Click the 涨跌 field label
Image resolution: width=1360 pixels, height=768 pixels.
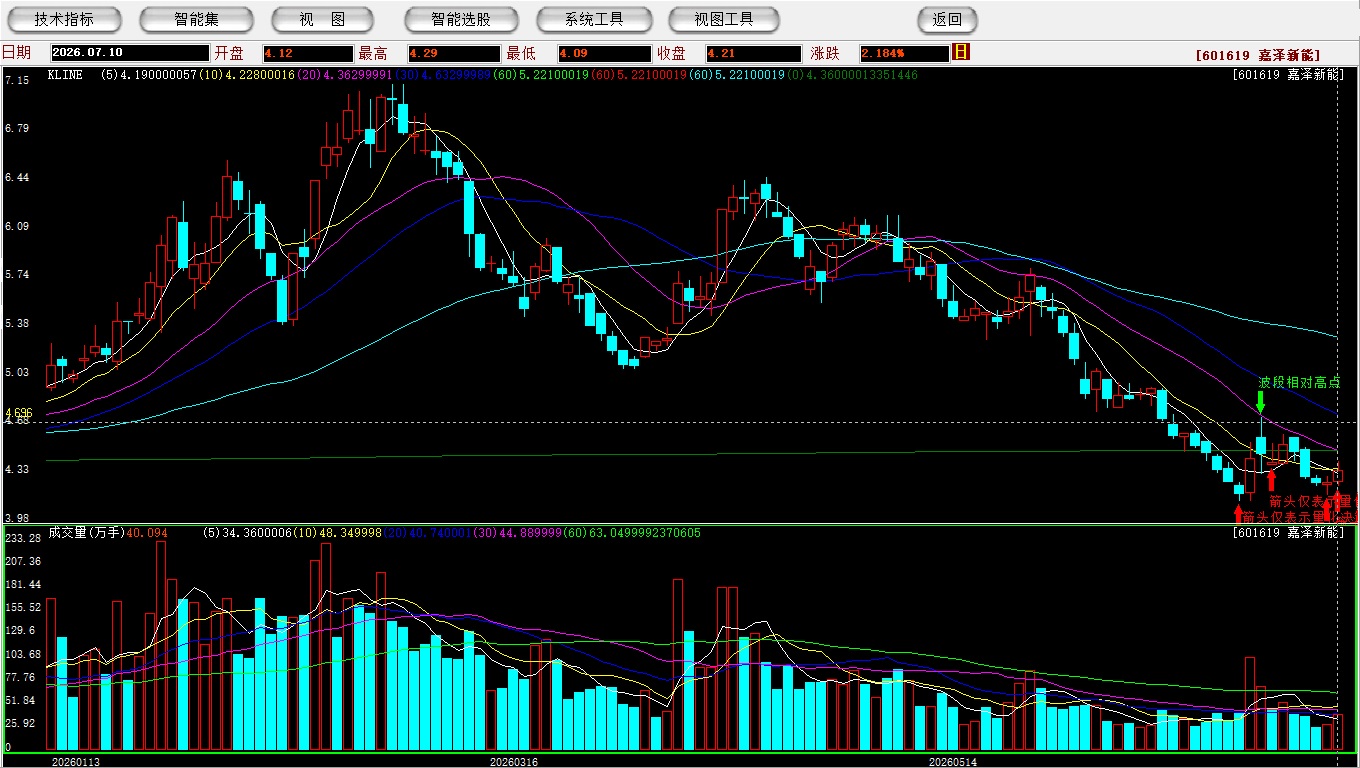[x=825, y=53]
